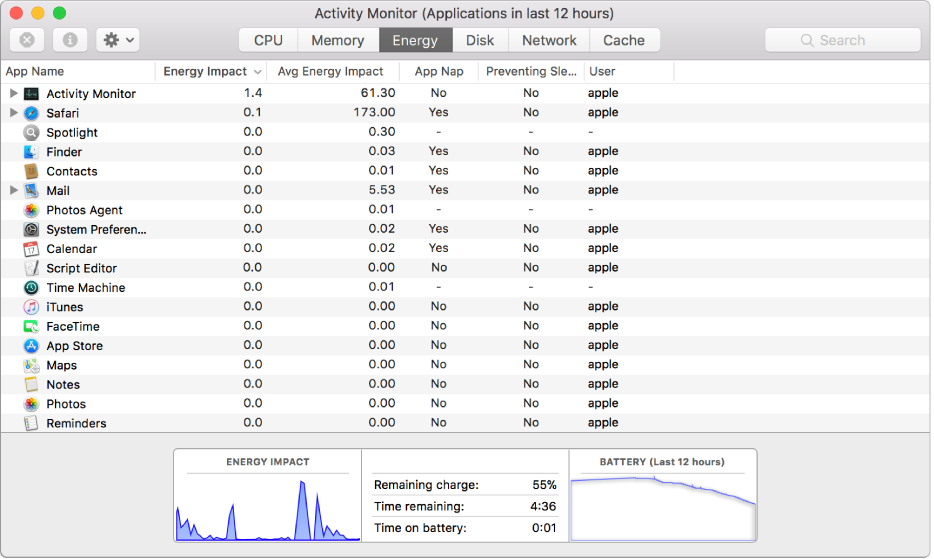This screenshot has width=934, height=559.
Task: Switch to the CPU tab
Action: point(268,40)
